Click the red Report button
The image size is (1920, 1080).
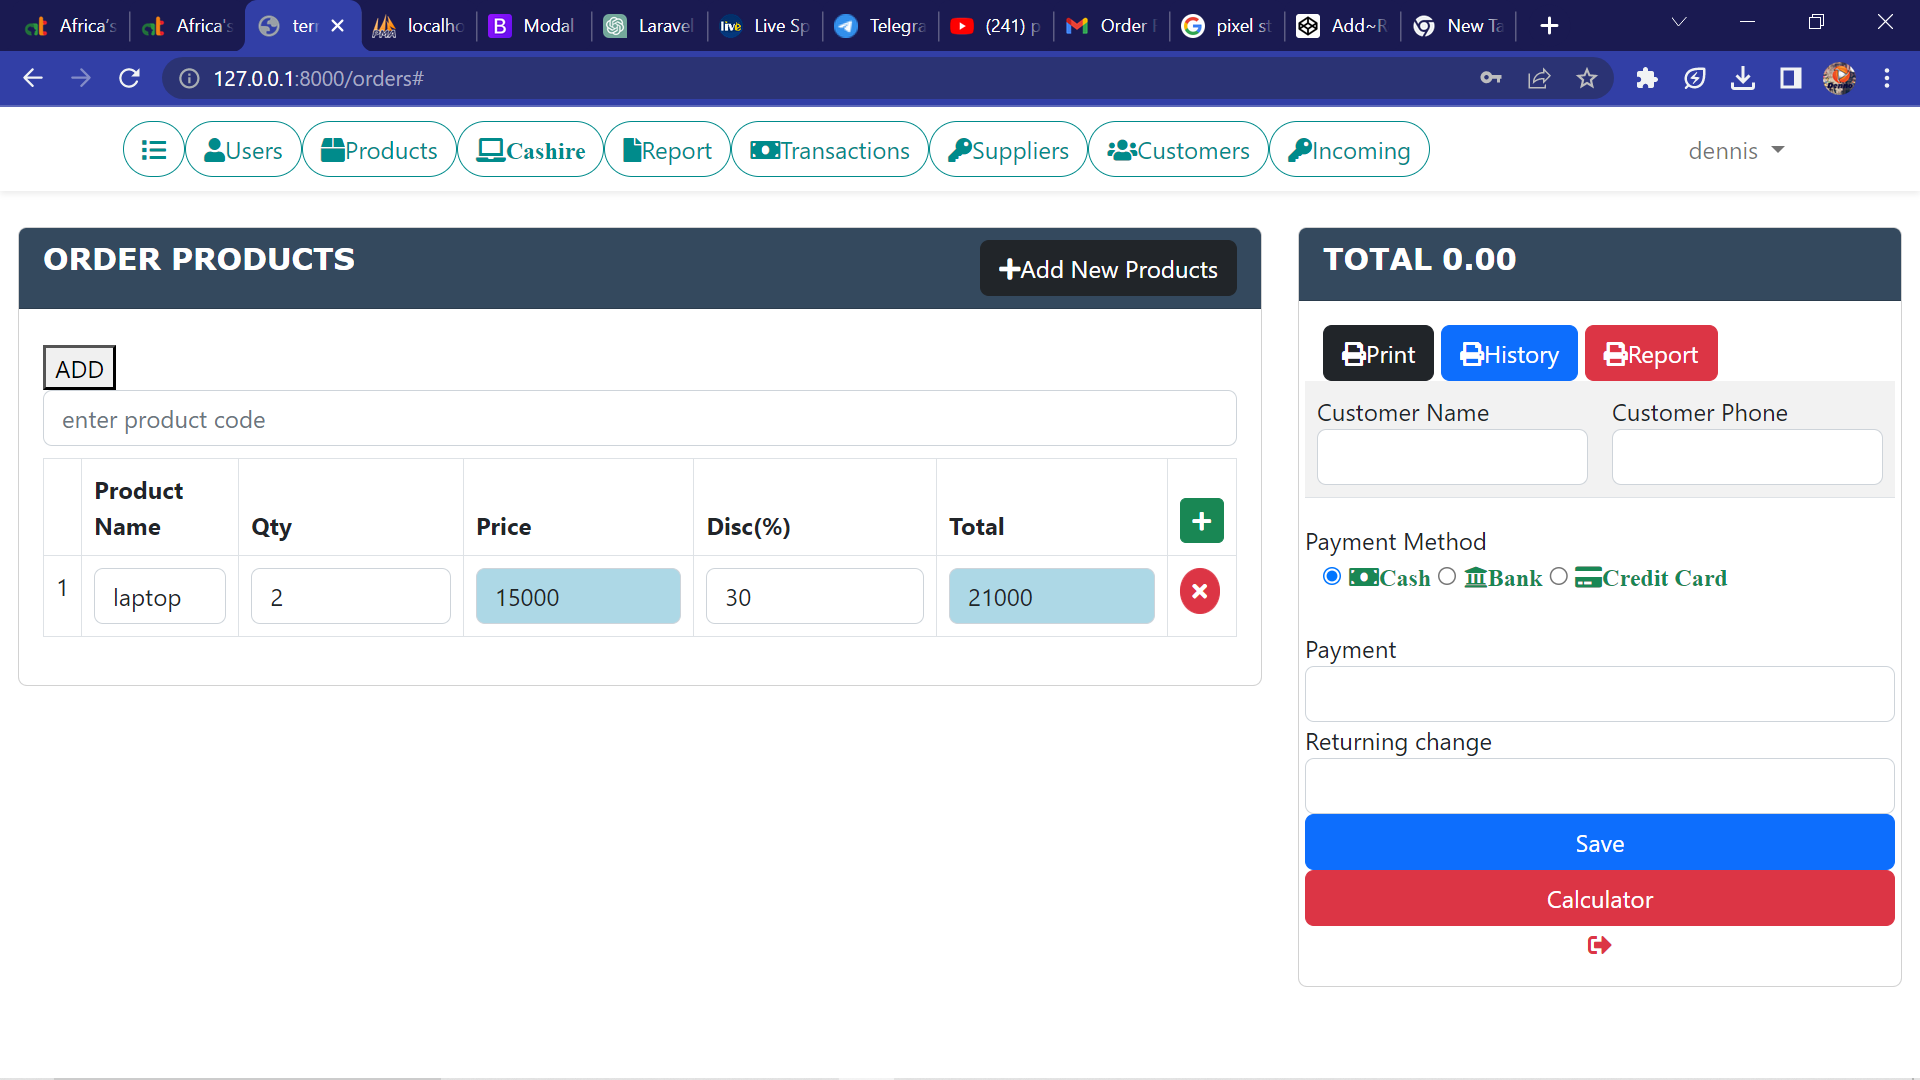click(1651, 354)
